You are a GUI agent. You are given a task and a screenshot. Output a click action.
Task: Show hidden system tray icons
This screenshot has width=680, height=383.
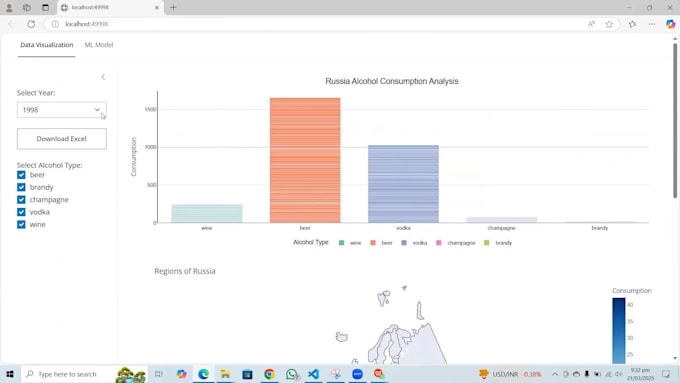[555, 374]
